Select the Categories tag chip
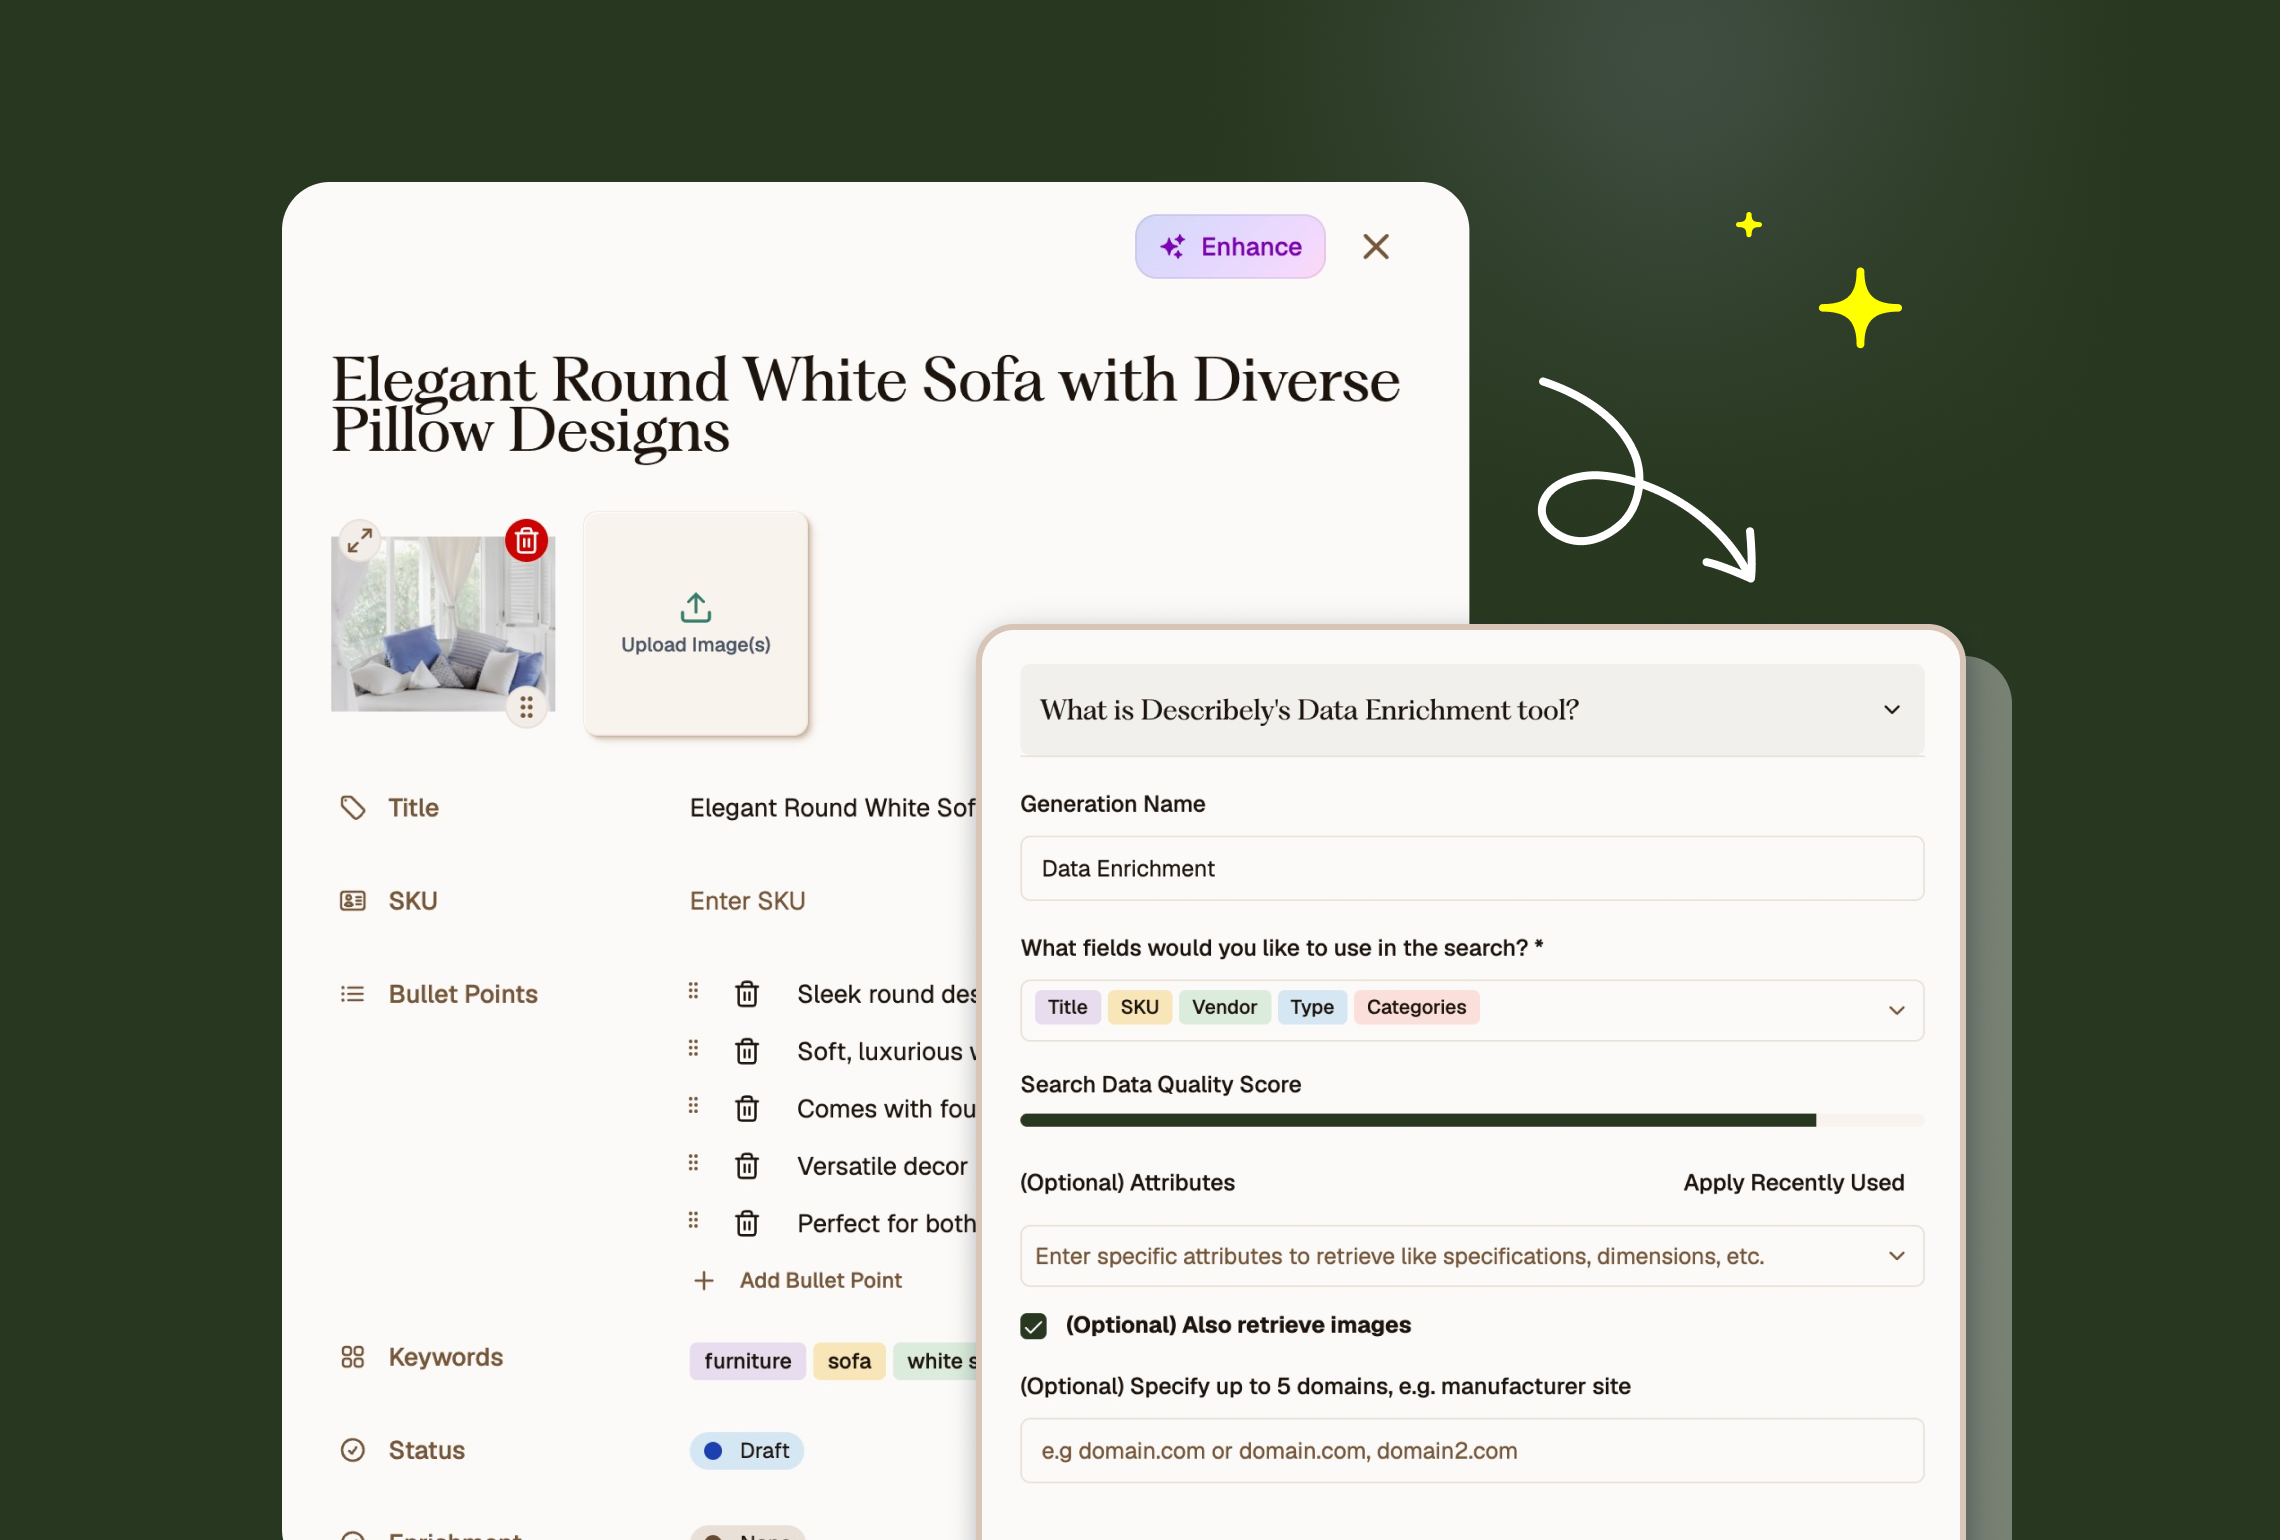 tap(1416, 1007)
